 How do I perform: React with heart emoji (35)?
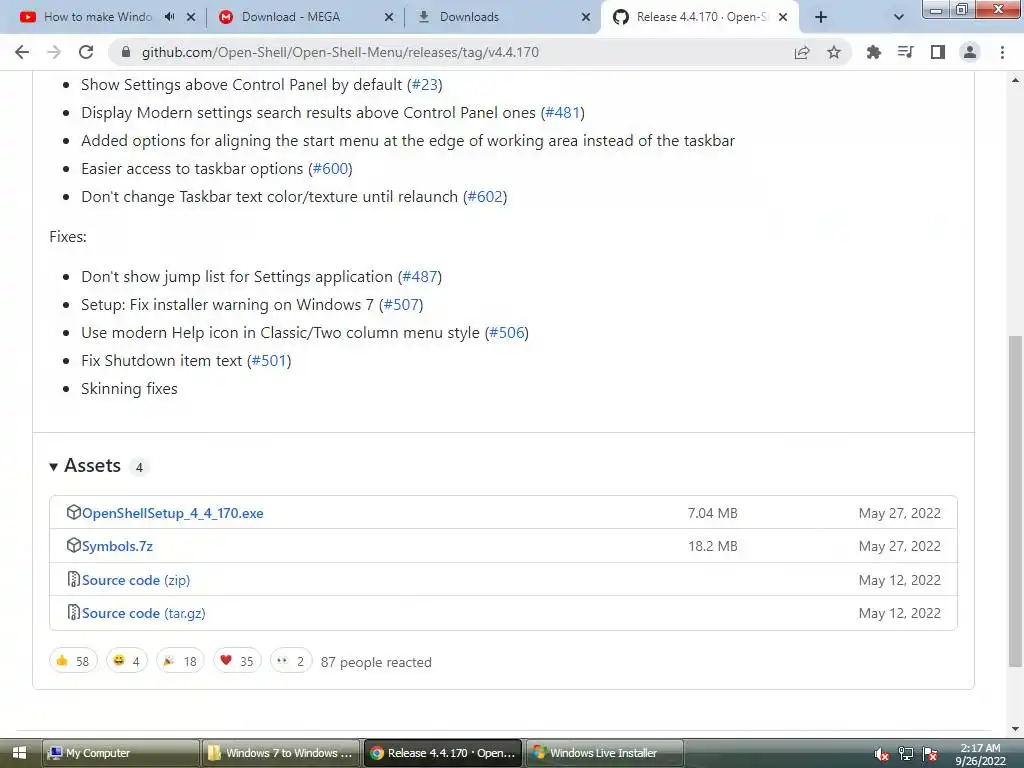(237, 661)
